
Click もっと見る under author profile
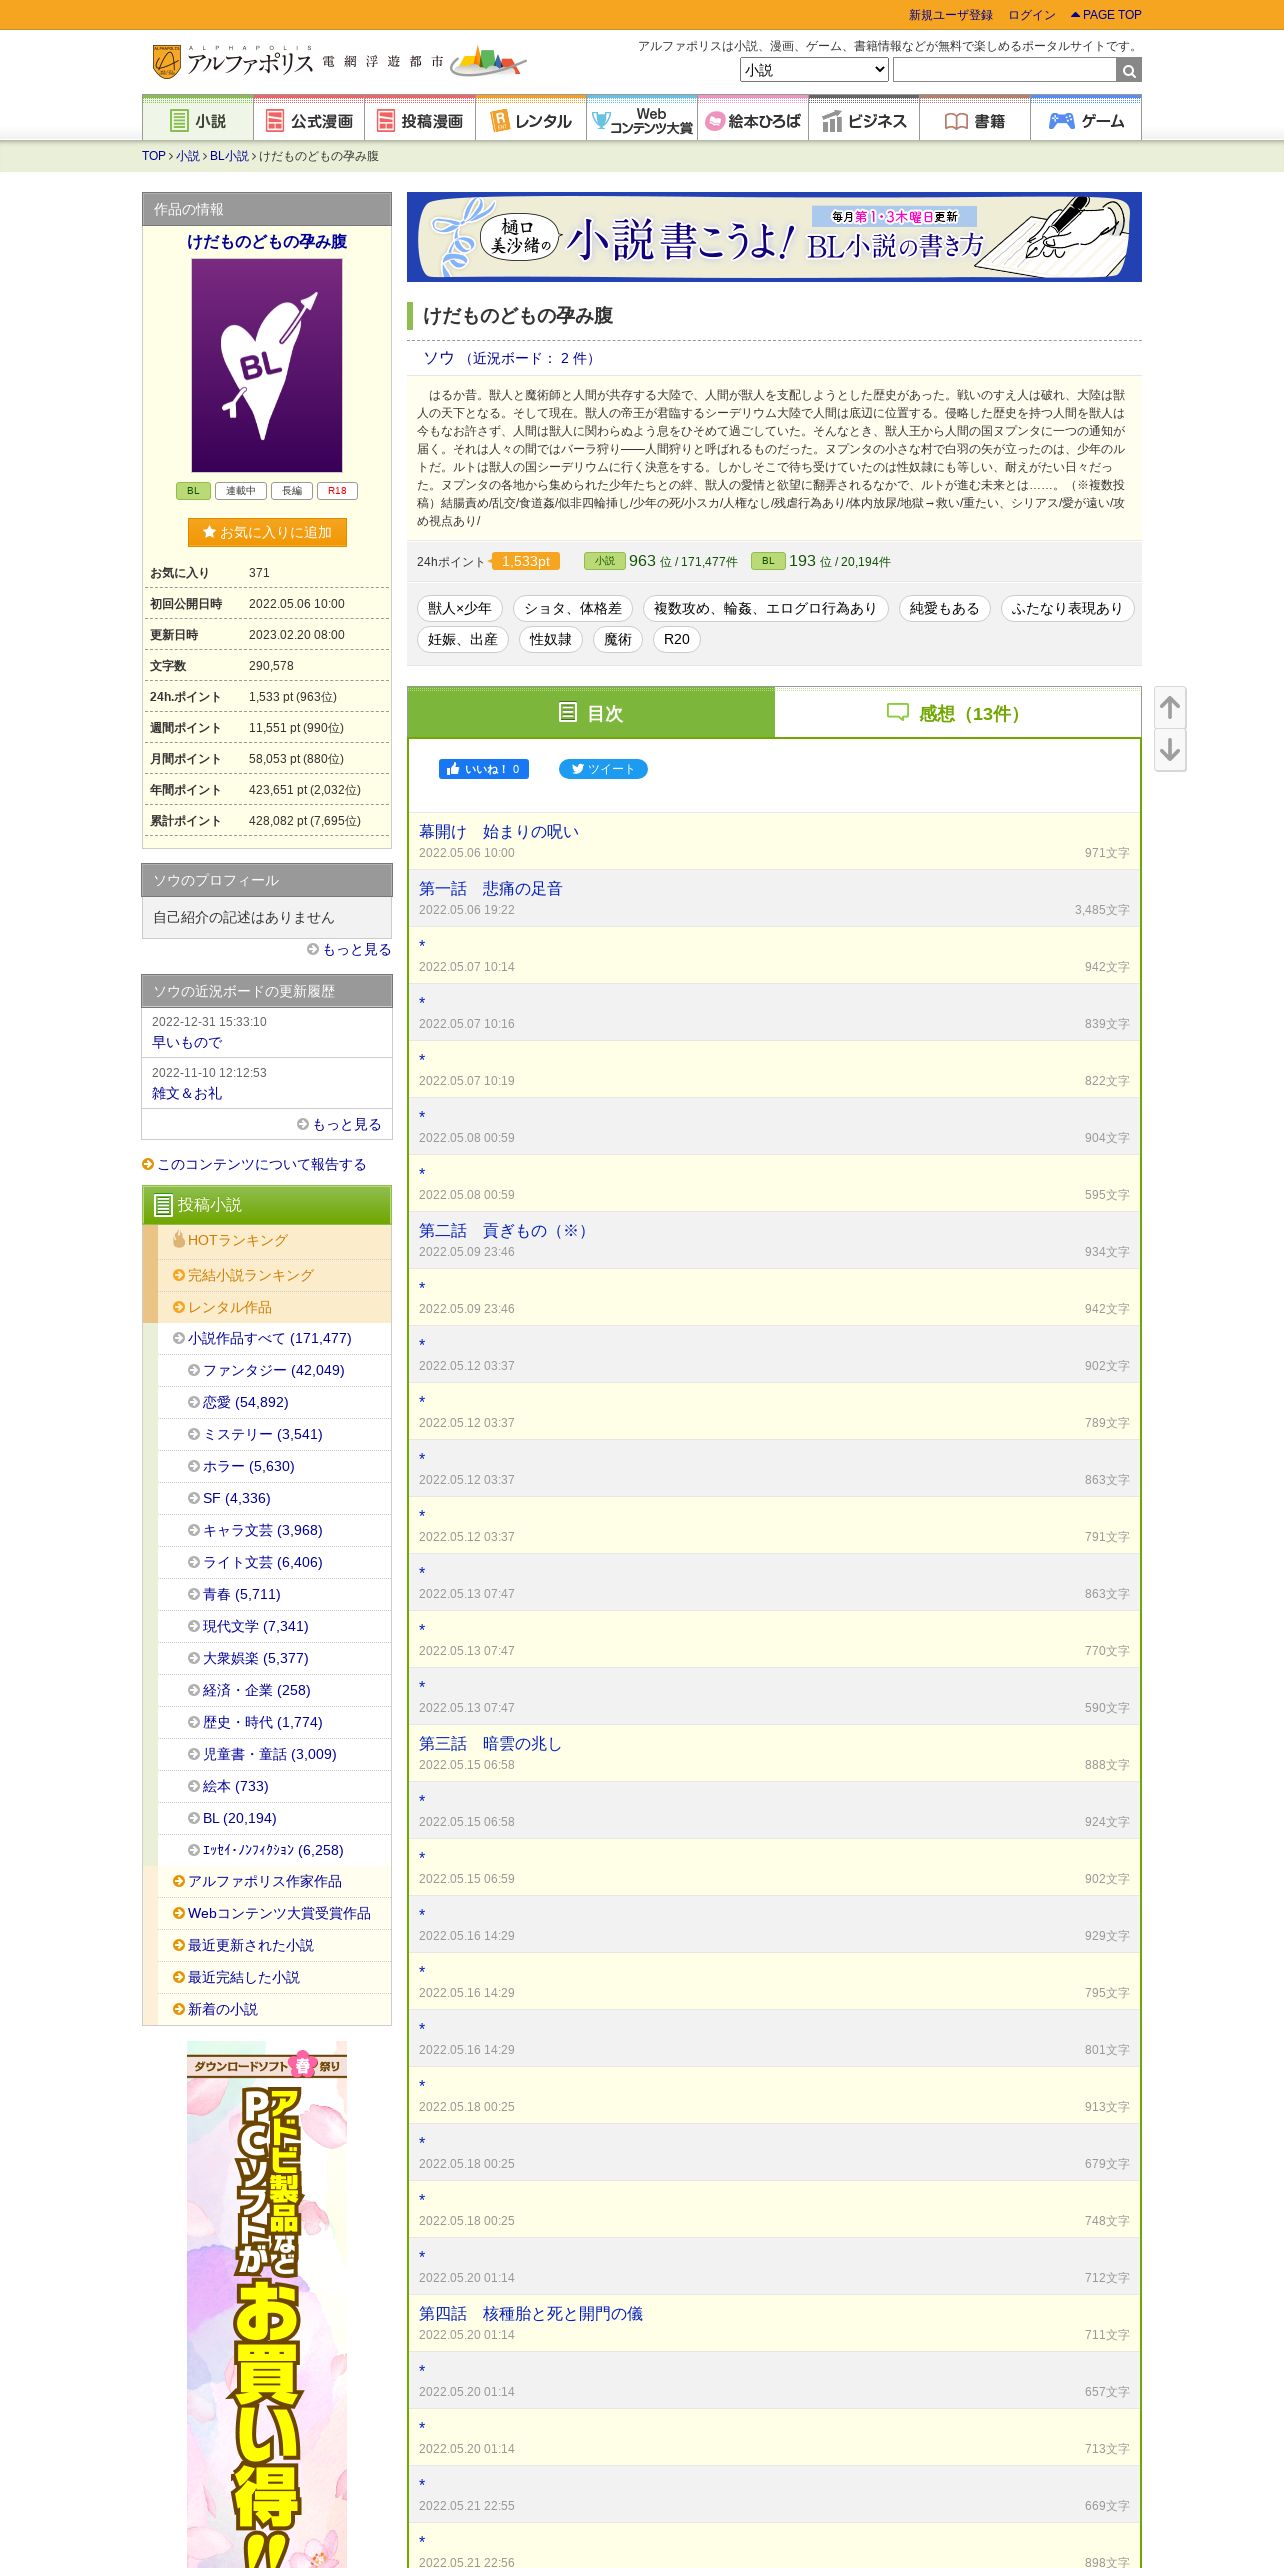coord(349,950)
